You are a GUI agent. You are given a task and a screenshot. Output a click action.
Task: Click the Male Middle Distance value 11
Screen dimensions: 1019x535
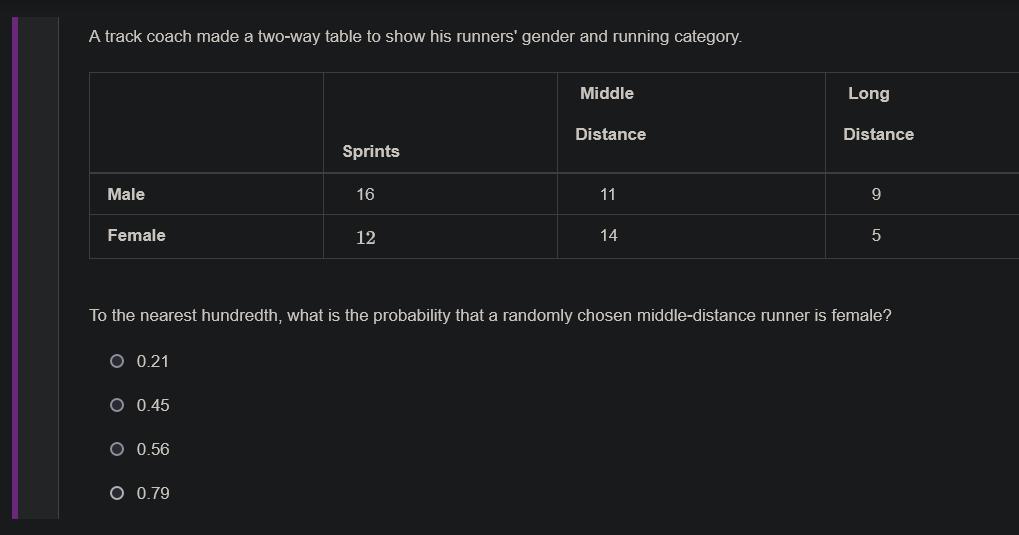608,194
